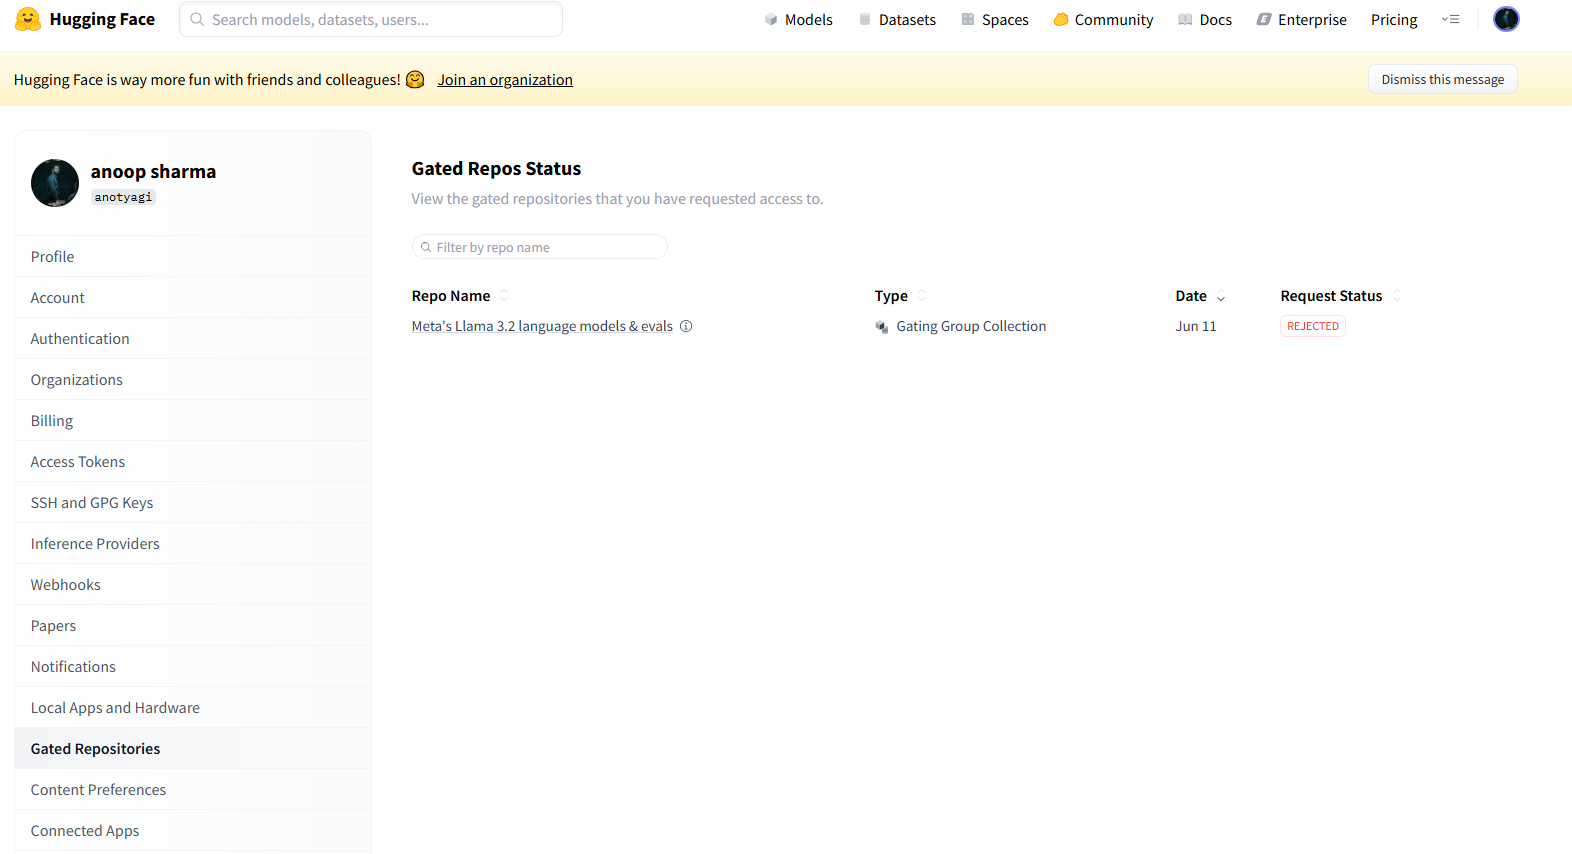Open the Docs menu item
Image resolution: width=1572 pixels, height=854 pixels.
coord(1205,20)
